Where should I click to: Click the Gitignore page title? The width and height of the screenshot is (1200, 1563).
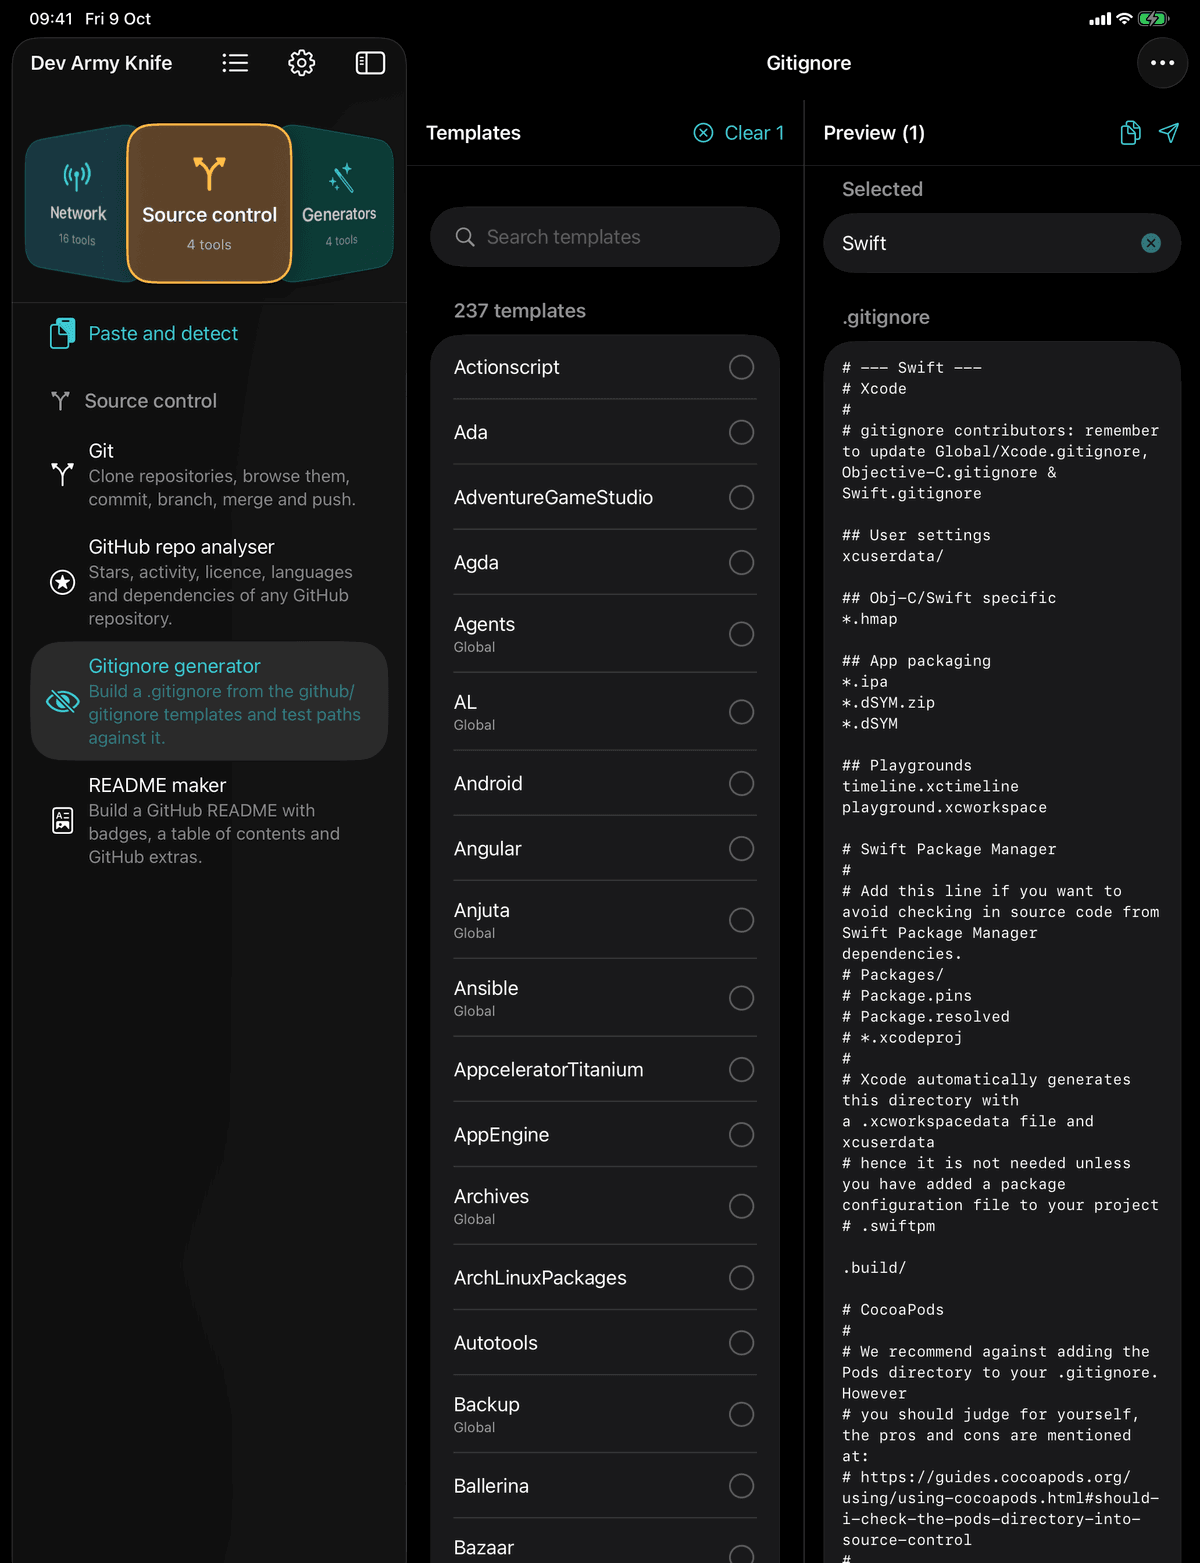click(x=809, y=63)
